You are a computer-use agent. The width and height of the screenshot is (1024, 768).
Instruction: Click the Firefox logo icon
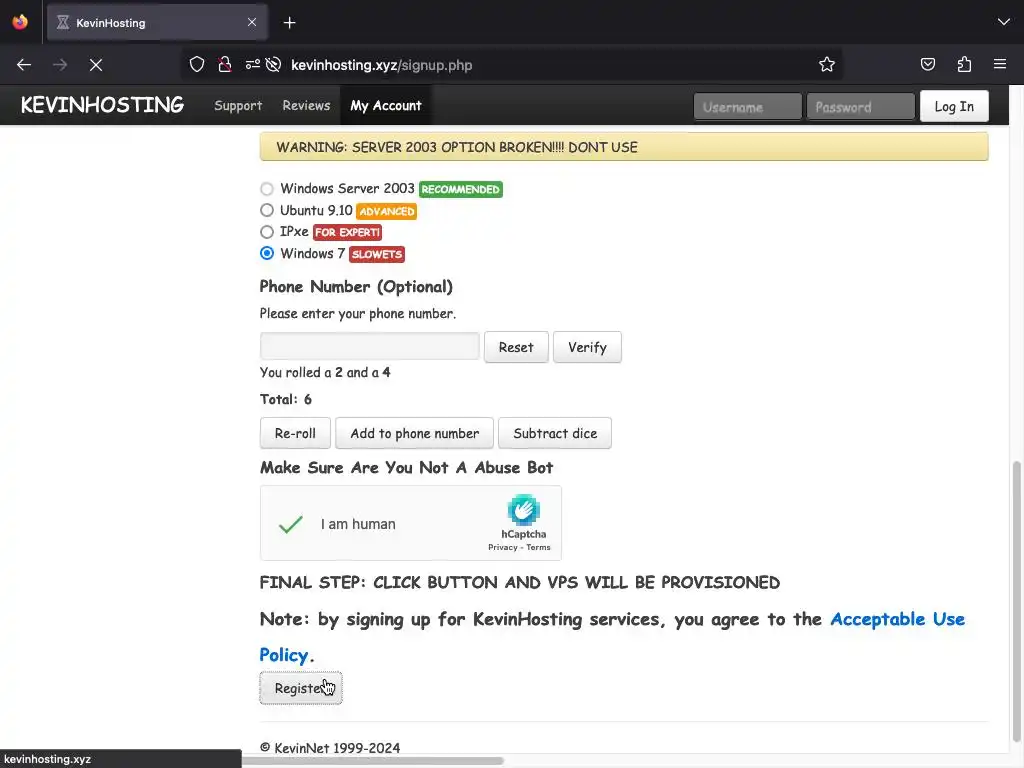click(20, 22)
